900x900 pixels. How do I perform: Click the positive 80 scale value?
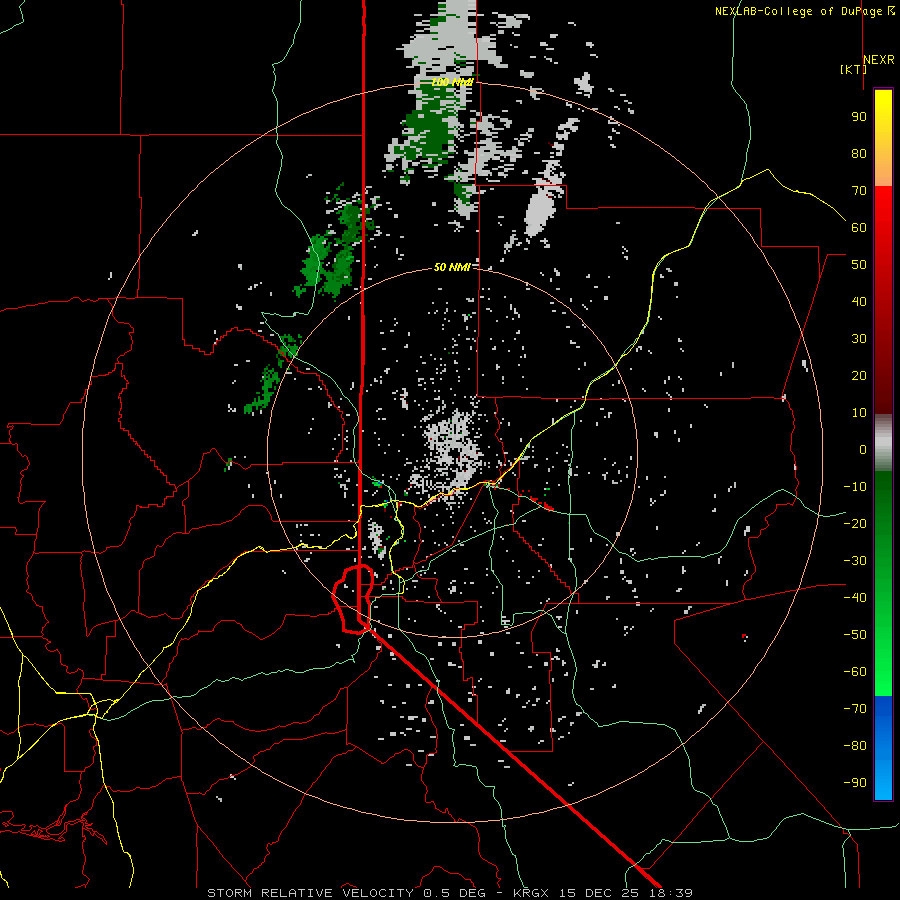859,153
